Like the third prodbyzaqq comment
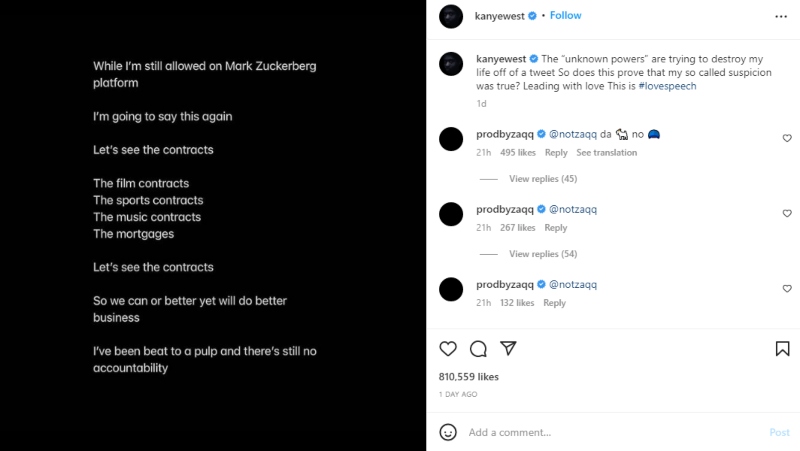Viewport: 800px width, 451px height. [x=787, y=289]
